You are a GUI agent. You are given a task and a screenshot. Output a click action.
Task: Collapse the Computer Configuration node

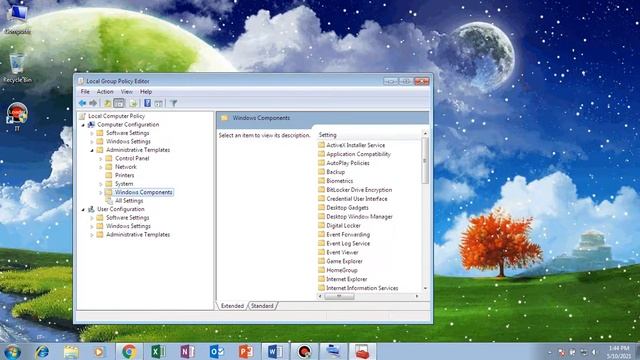point(83,125)
